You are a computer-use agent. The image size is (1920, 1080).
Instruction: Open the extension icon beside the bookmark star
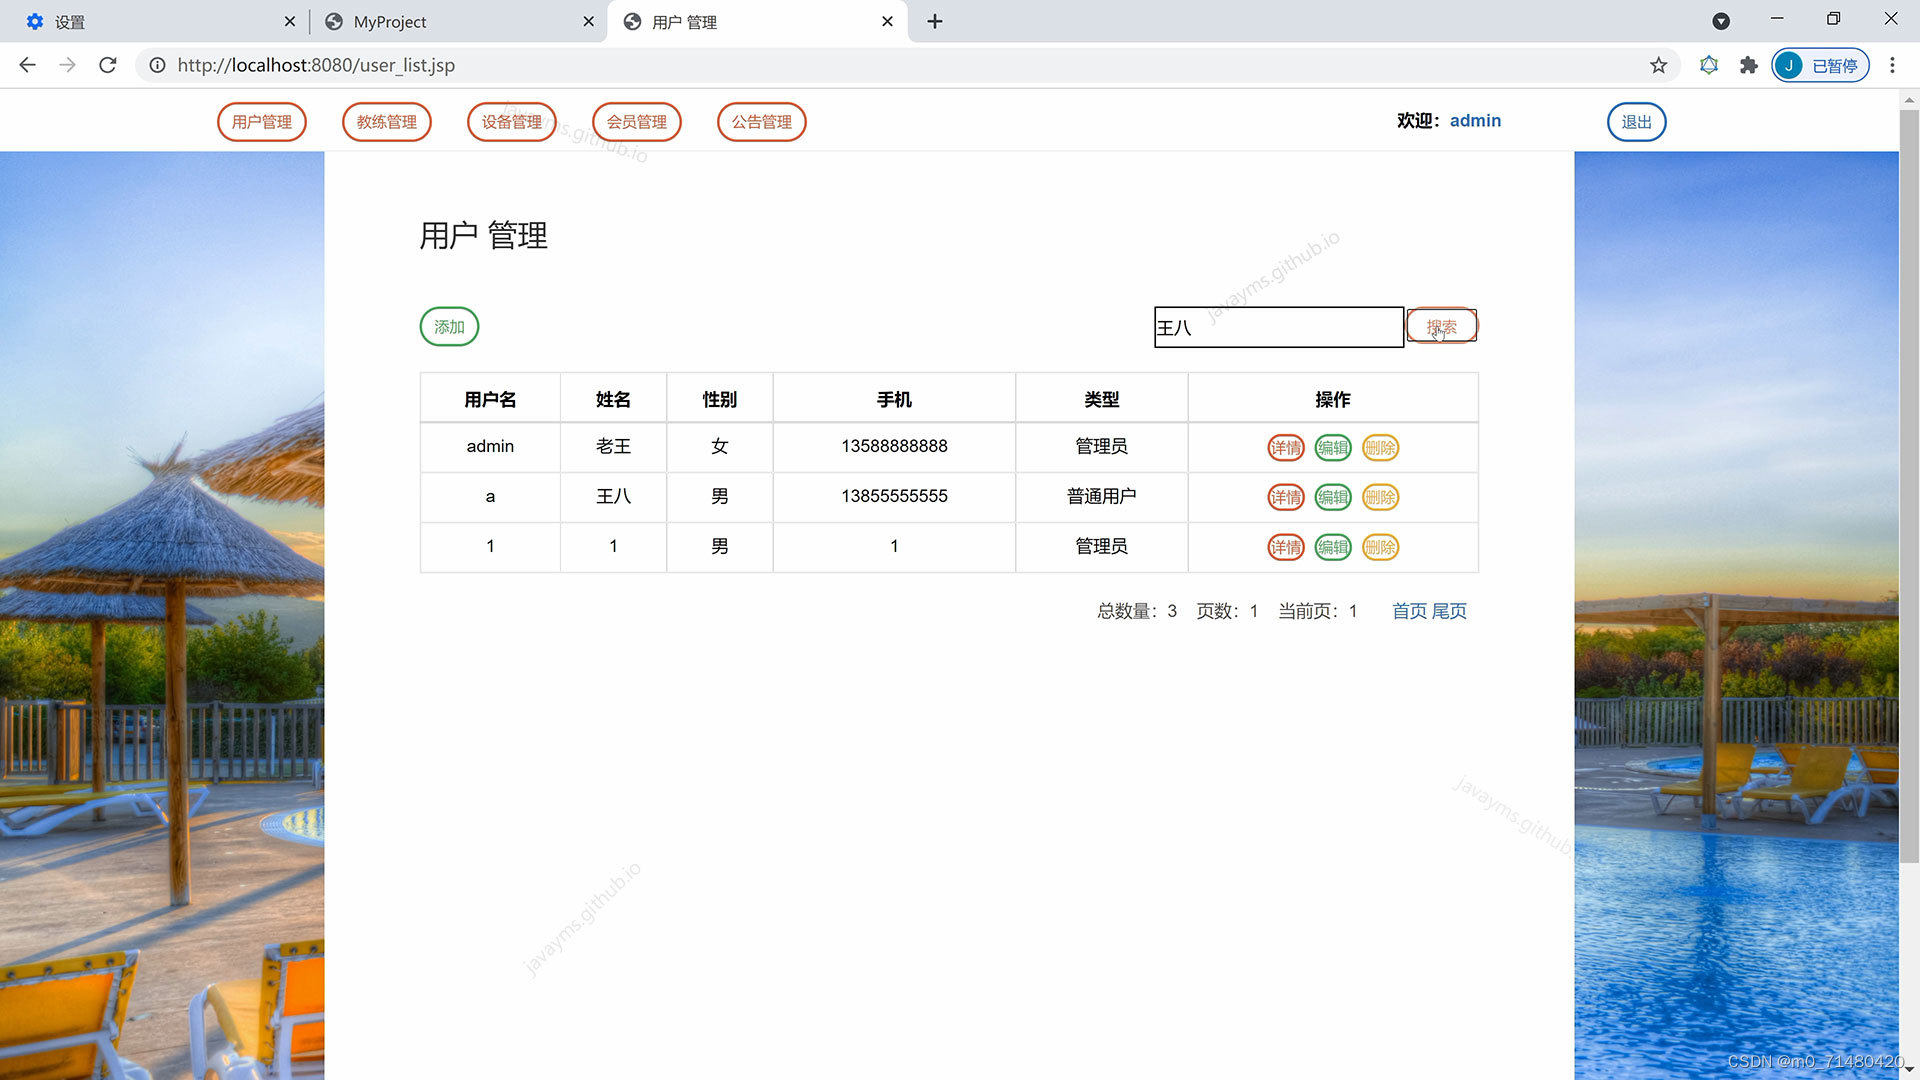click(x=1709, y=65)
